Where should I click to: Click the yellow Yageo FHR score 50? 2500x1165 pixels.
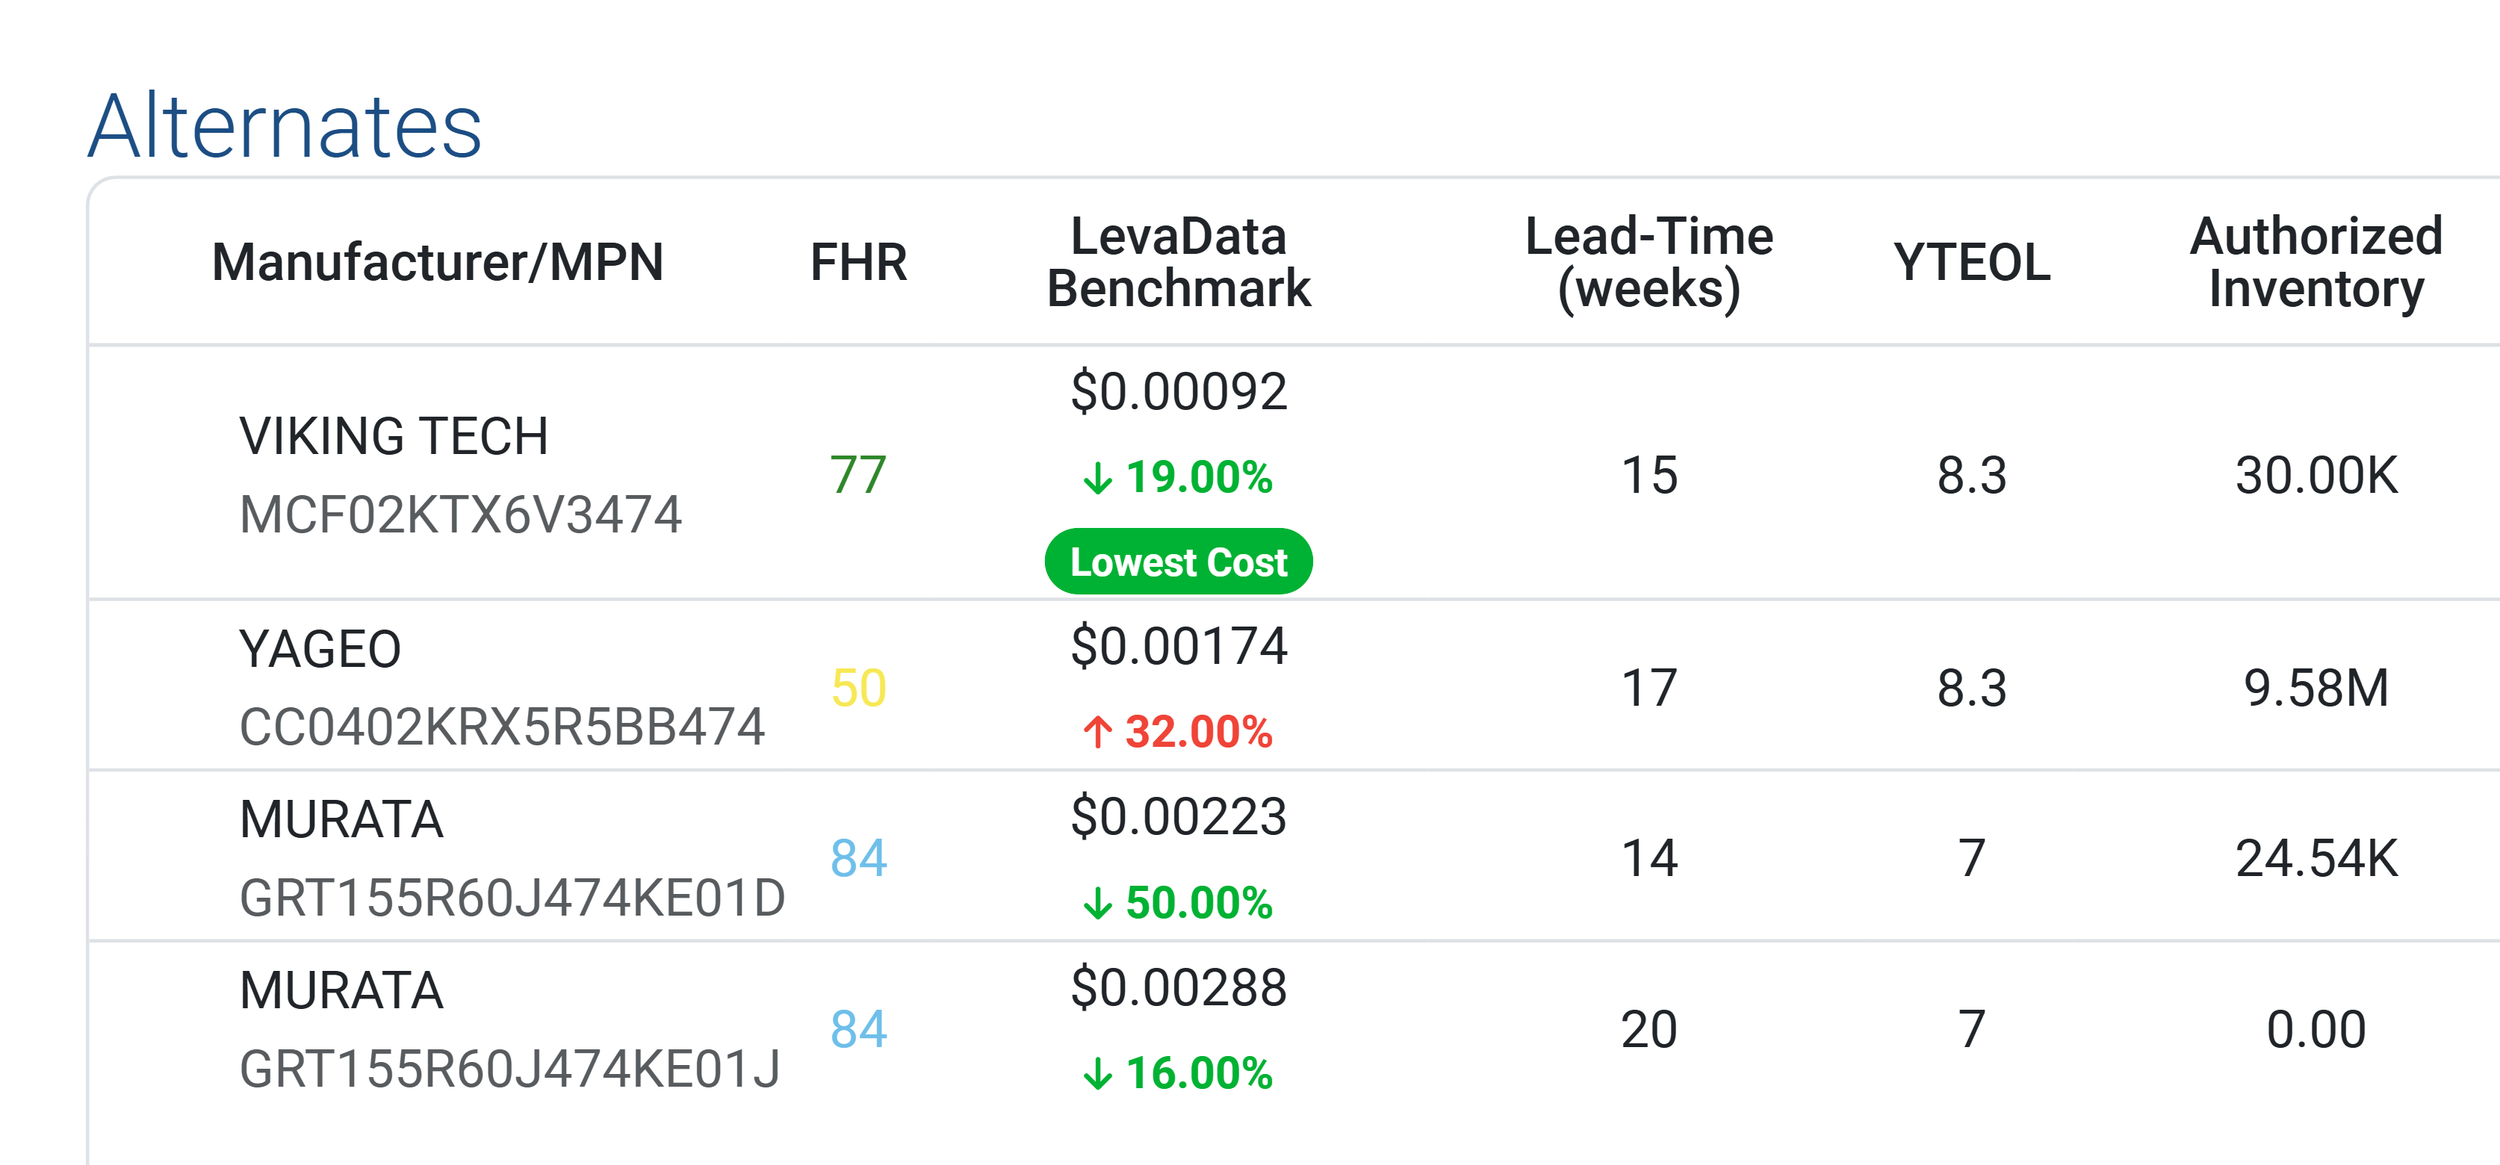pyautogui.click(x=858, y=688)
